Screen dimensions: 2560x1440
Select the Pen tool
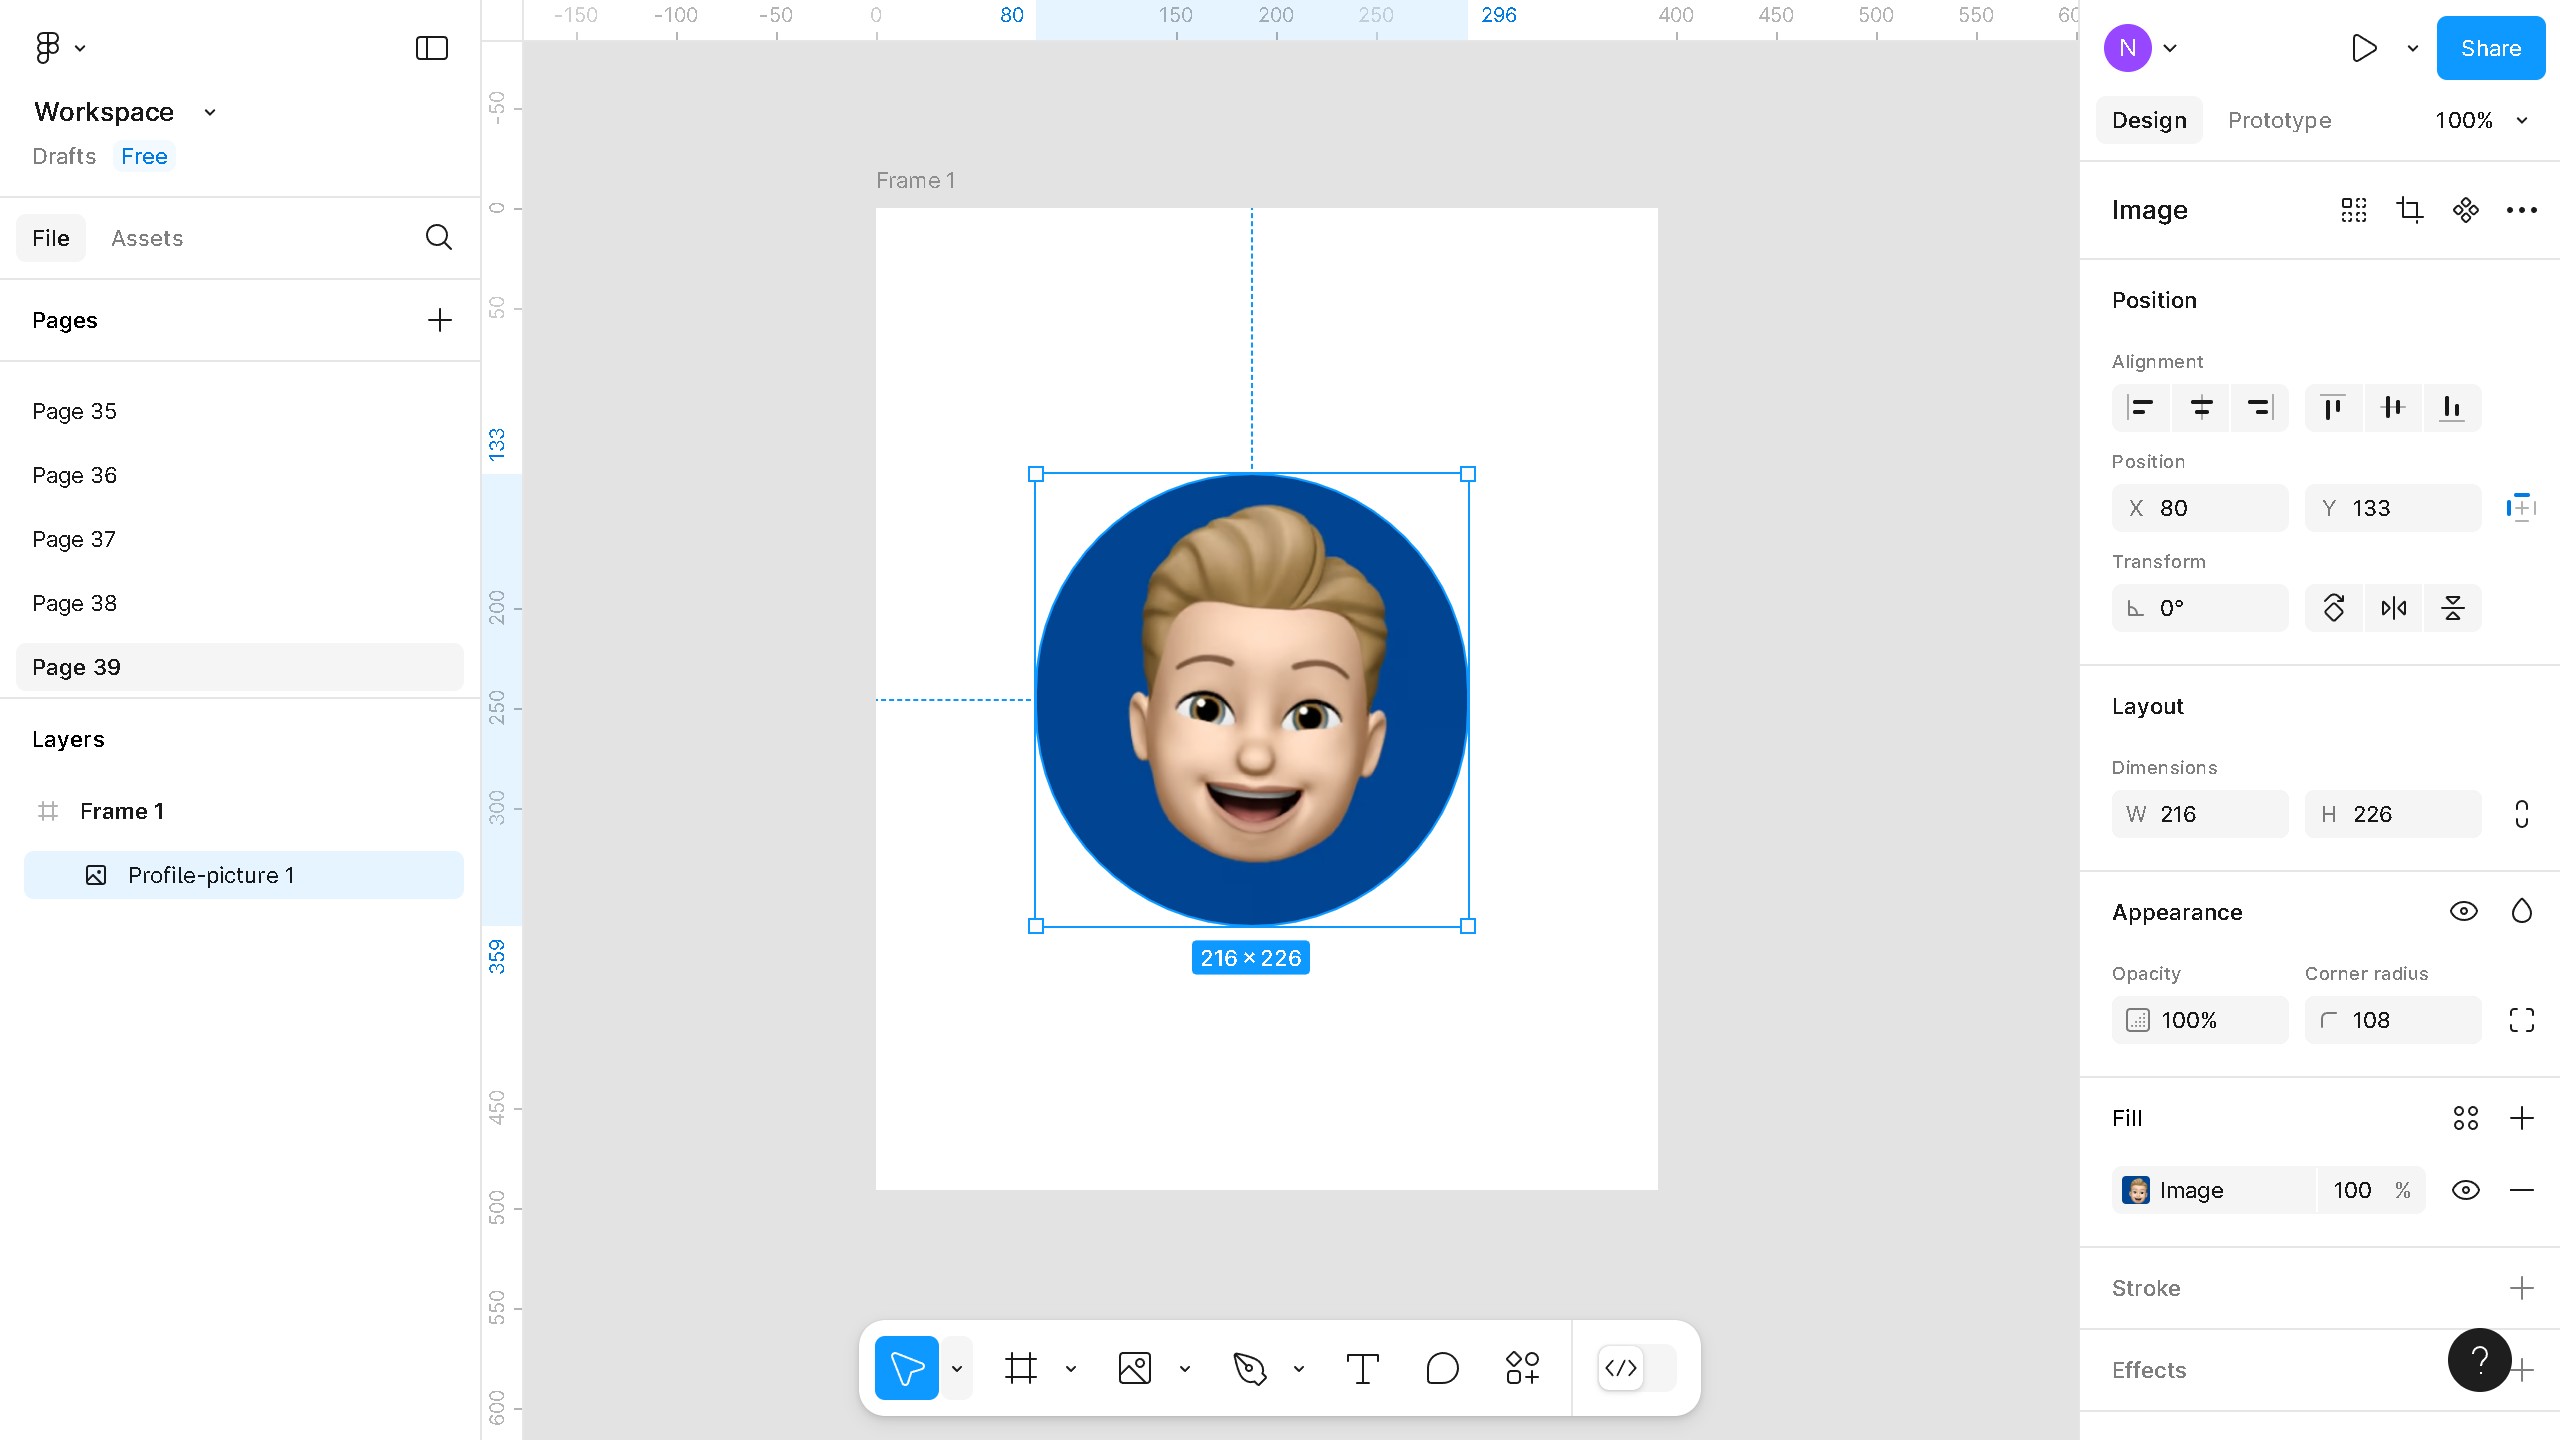point(1249,1368)
